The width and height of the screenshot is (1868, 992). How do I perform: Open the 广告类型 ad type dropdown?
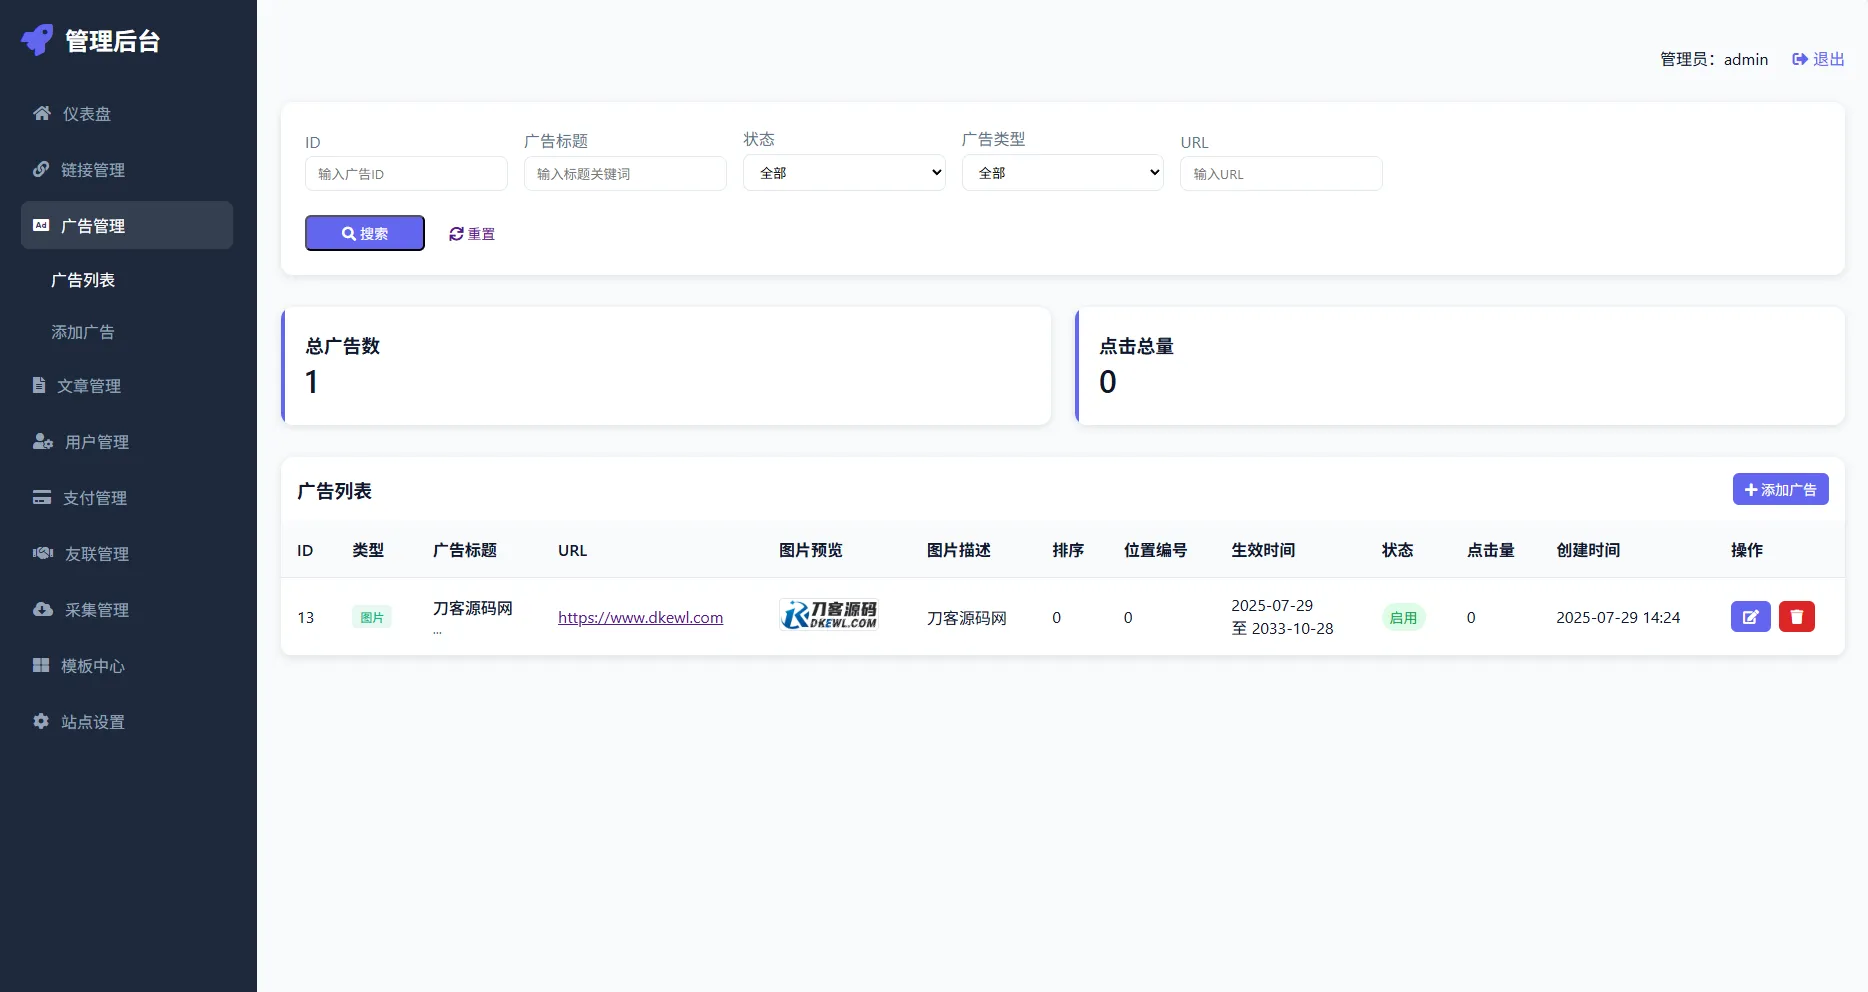[1062, 172]
